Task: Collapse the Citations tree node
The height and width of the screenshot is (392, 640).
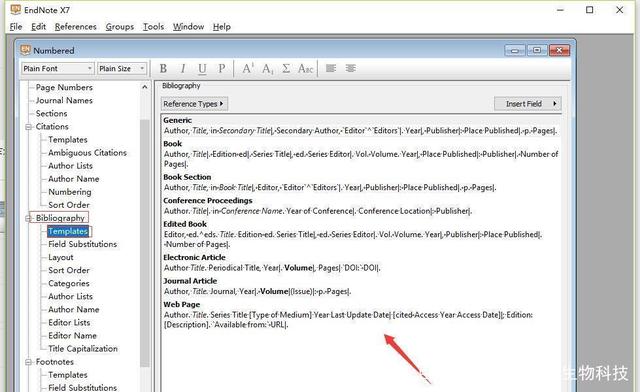Action: [29, 127]
